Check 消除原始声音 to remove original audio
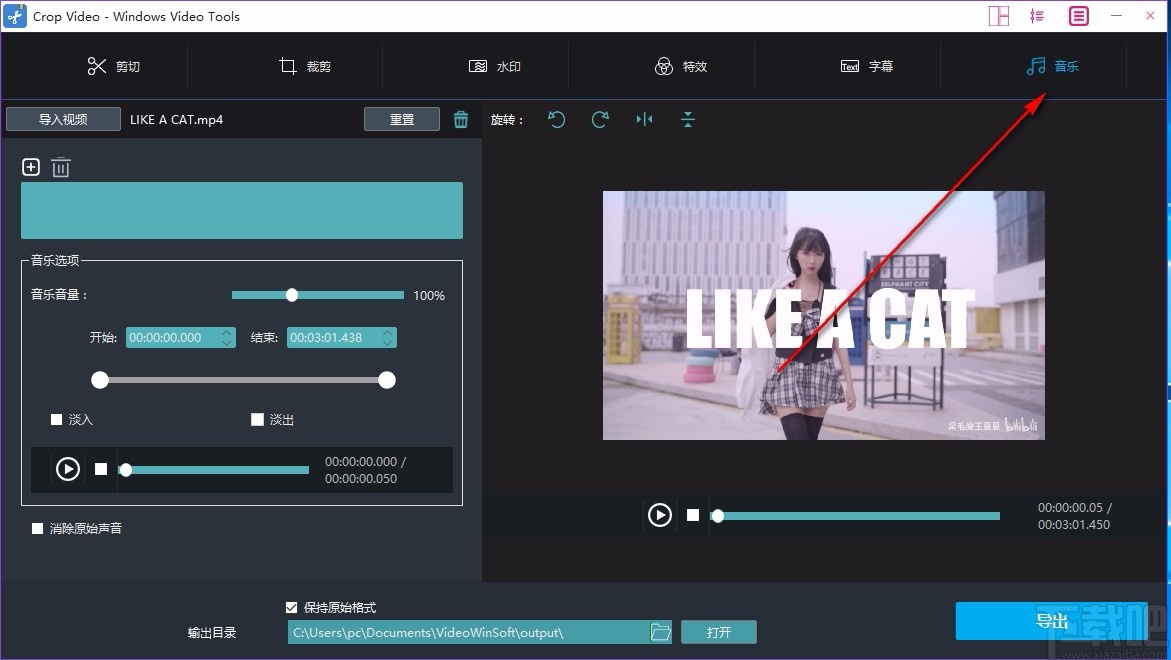 pyautogui.click(x=37, y=528)
